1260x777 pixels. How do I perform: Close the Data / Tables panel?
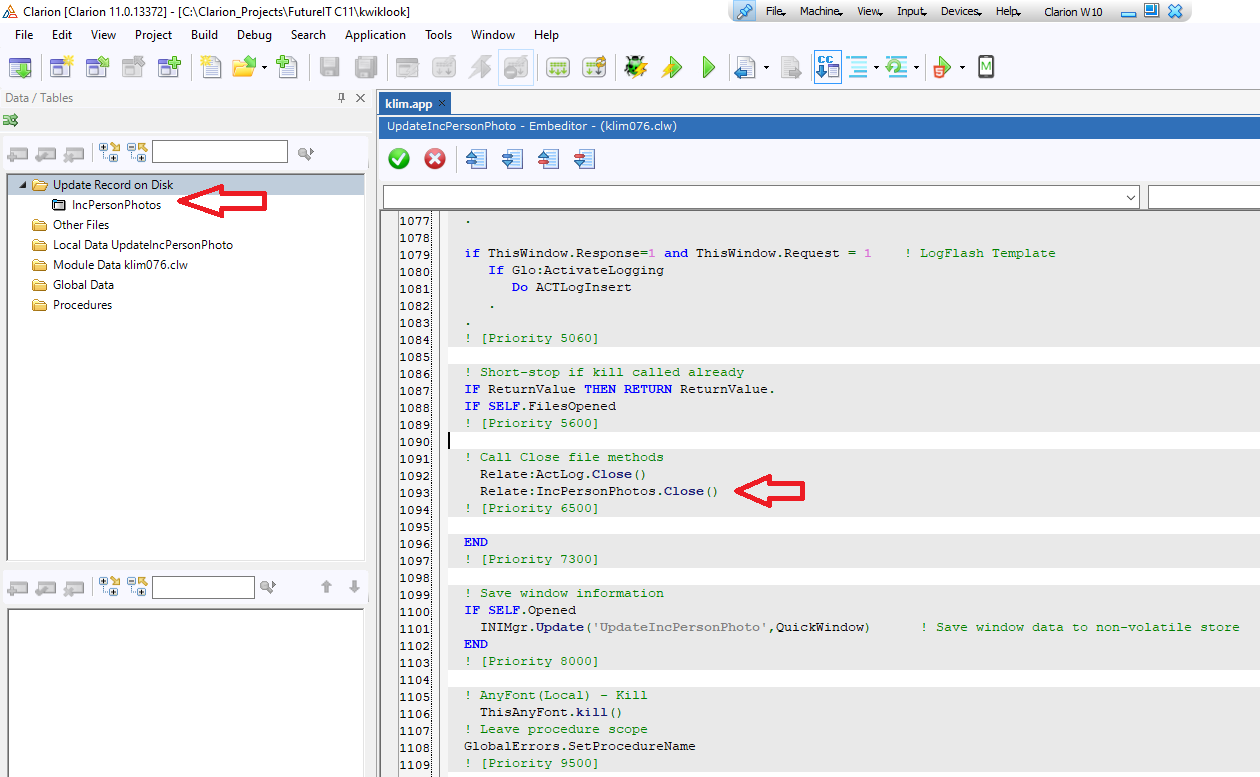click(360, 98)
